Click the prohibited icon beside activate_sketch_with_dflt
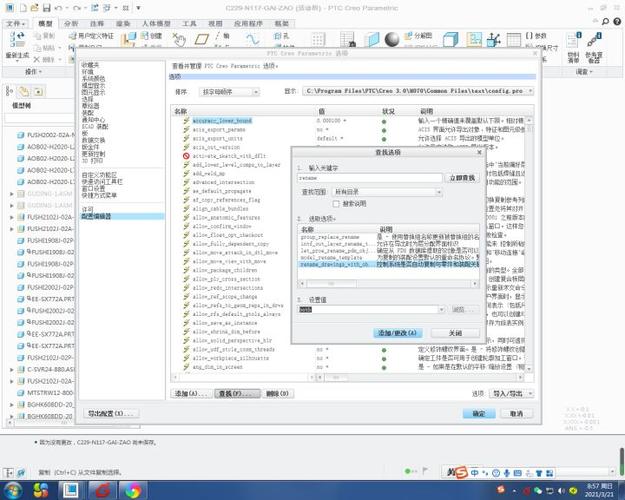 186,156
